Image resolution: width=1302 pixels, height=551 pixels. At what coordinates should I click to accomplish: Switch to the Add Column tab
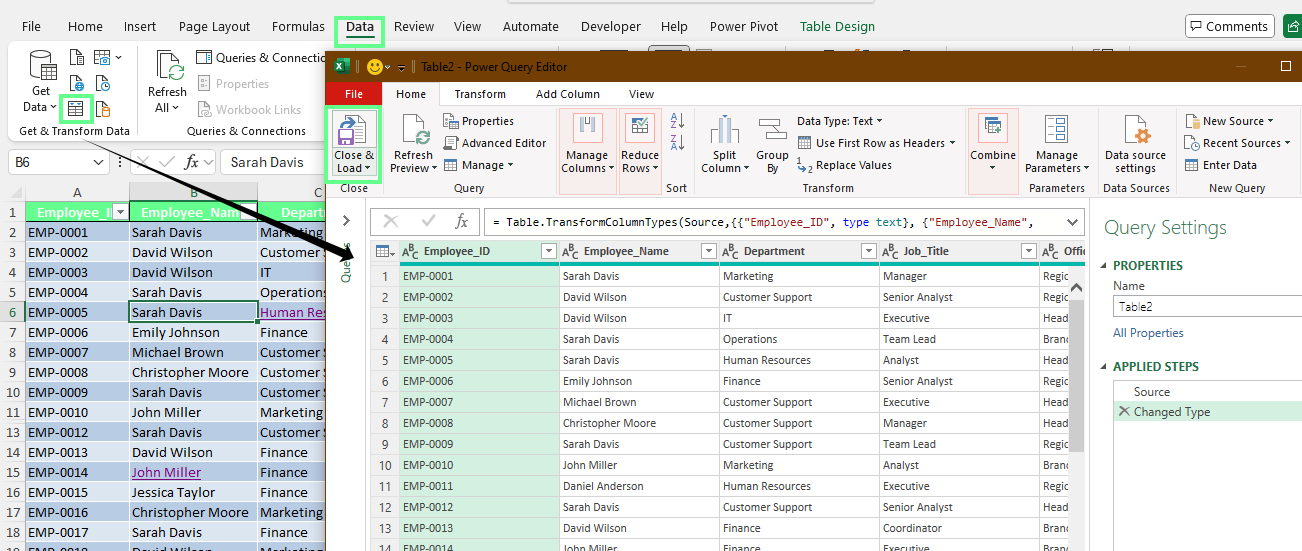point(568,94)
